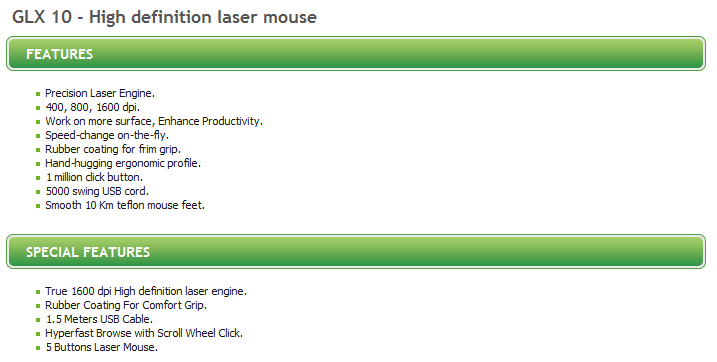Screen dimensions: 717x362
Task: Click the Work on more surface text
Action: click(154, 121)
